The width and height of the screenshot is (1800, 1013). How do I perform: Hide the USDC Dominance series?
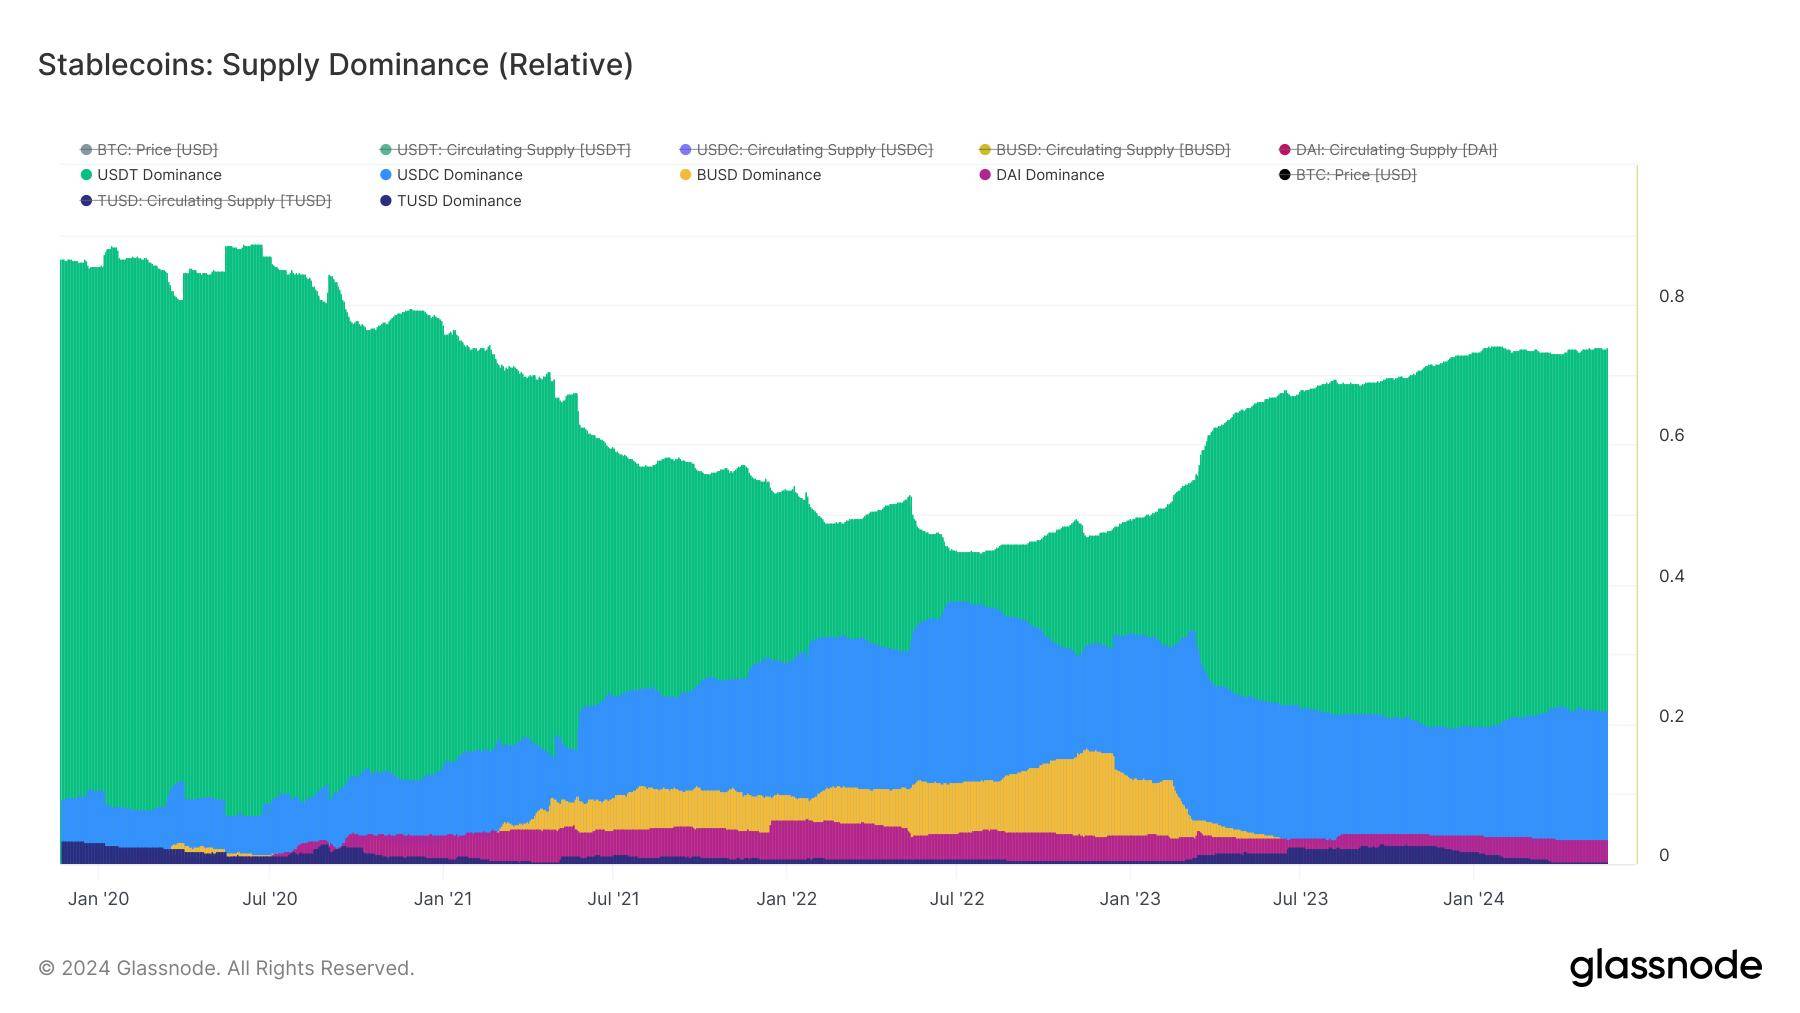click(451, 175)
